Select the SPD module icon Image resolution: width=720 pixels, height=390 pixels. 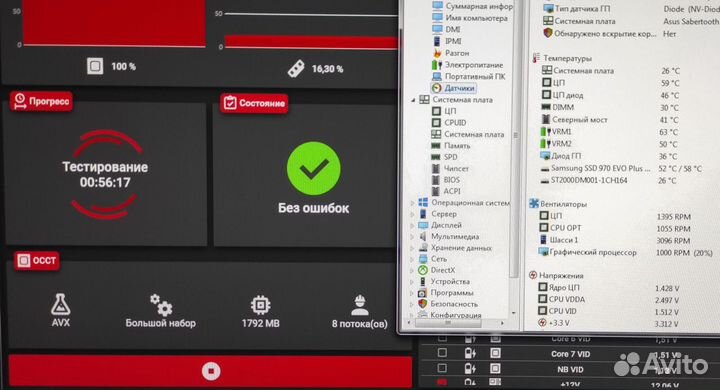tap(436, 157)
